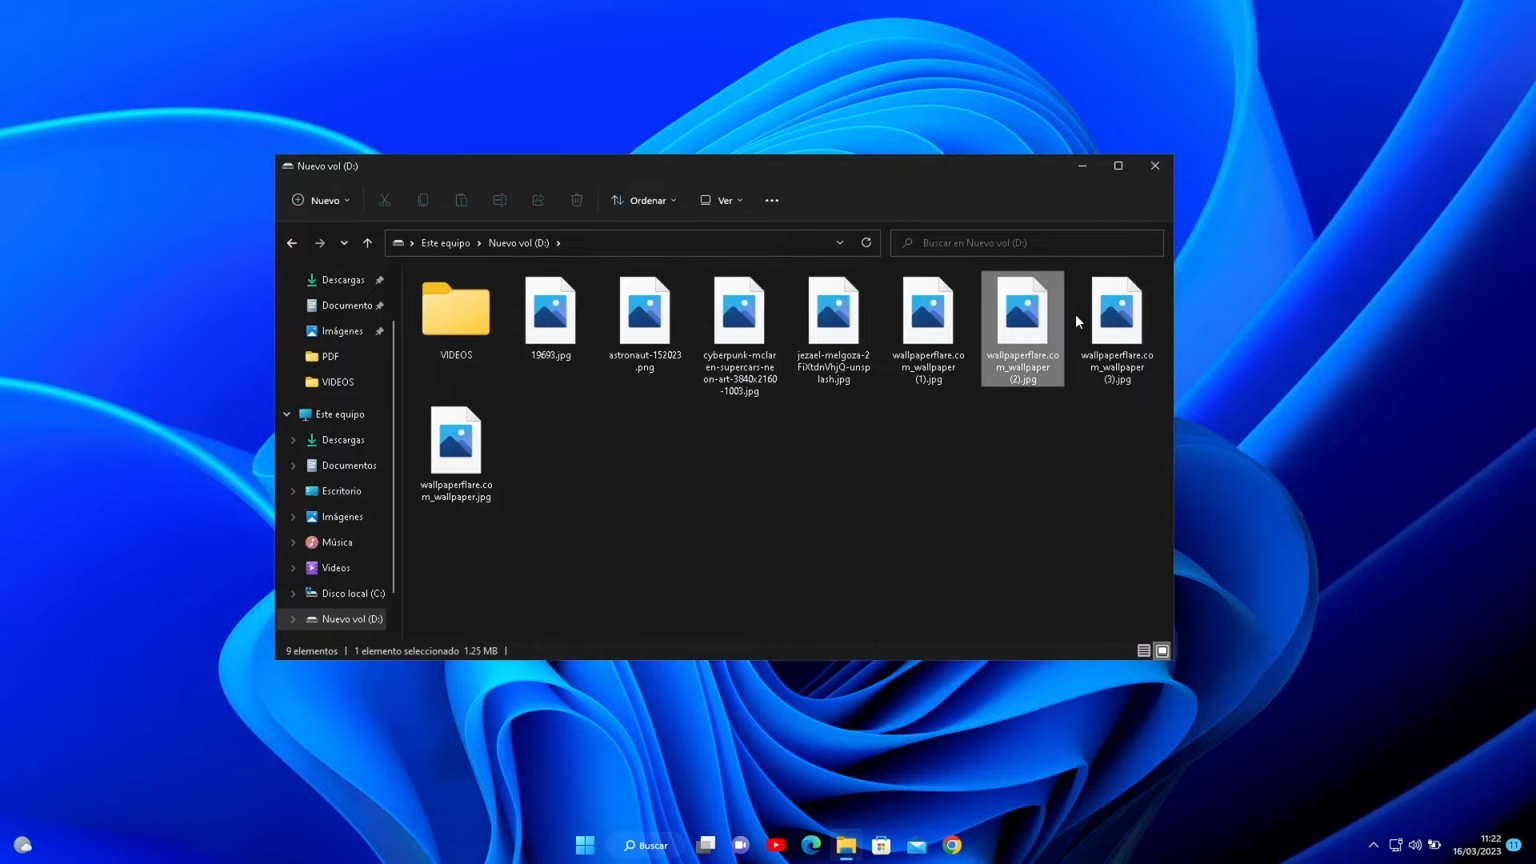Viewport: 1536px width, 864px height.
Task: Click the taskbar Buscar search button
Action: click(x=647, y=845)
